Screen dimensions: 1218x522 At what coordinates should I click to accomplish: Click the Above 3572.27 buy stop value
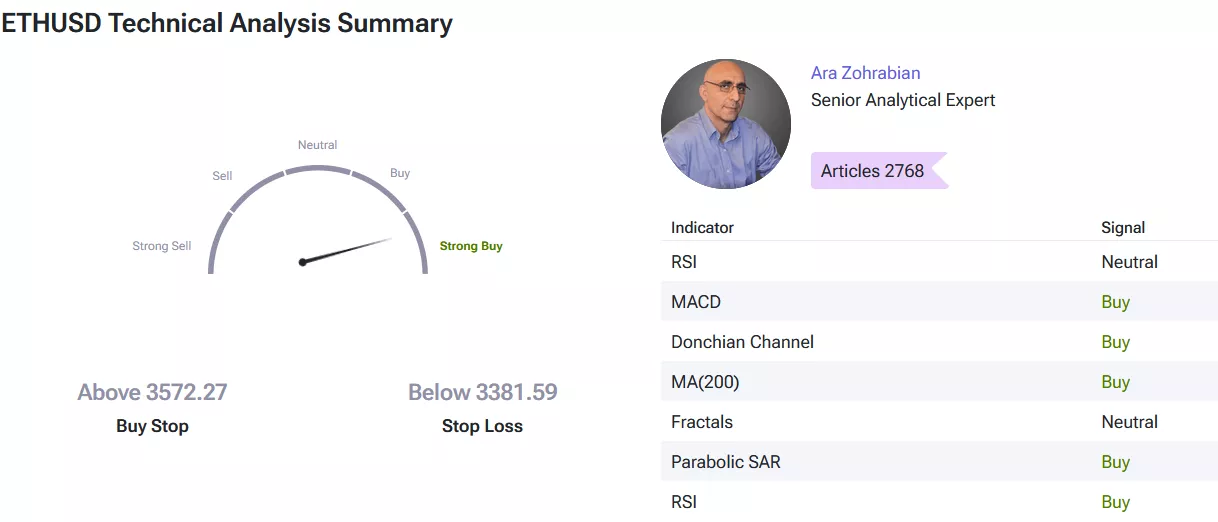tap(152, 392)
